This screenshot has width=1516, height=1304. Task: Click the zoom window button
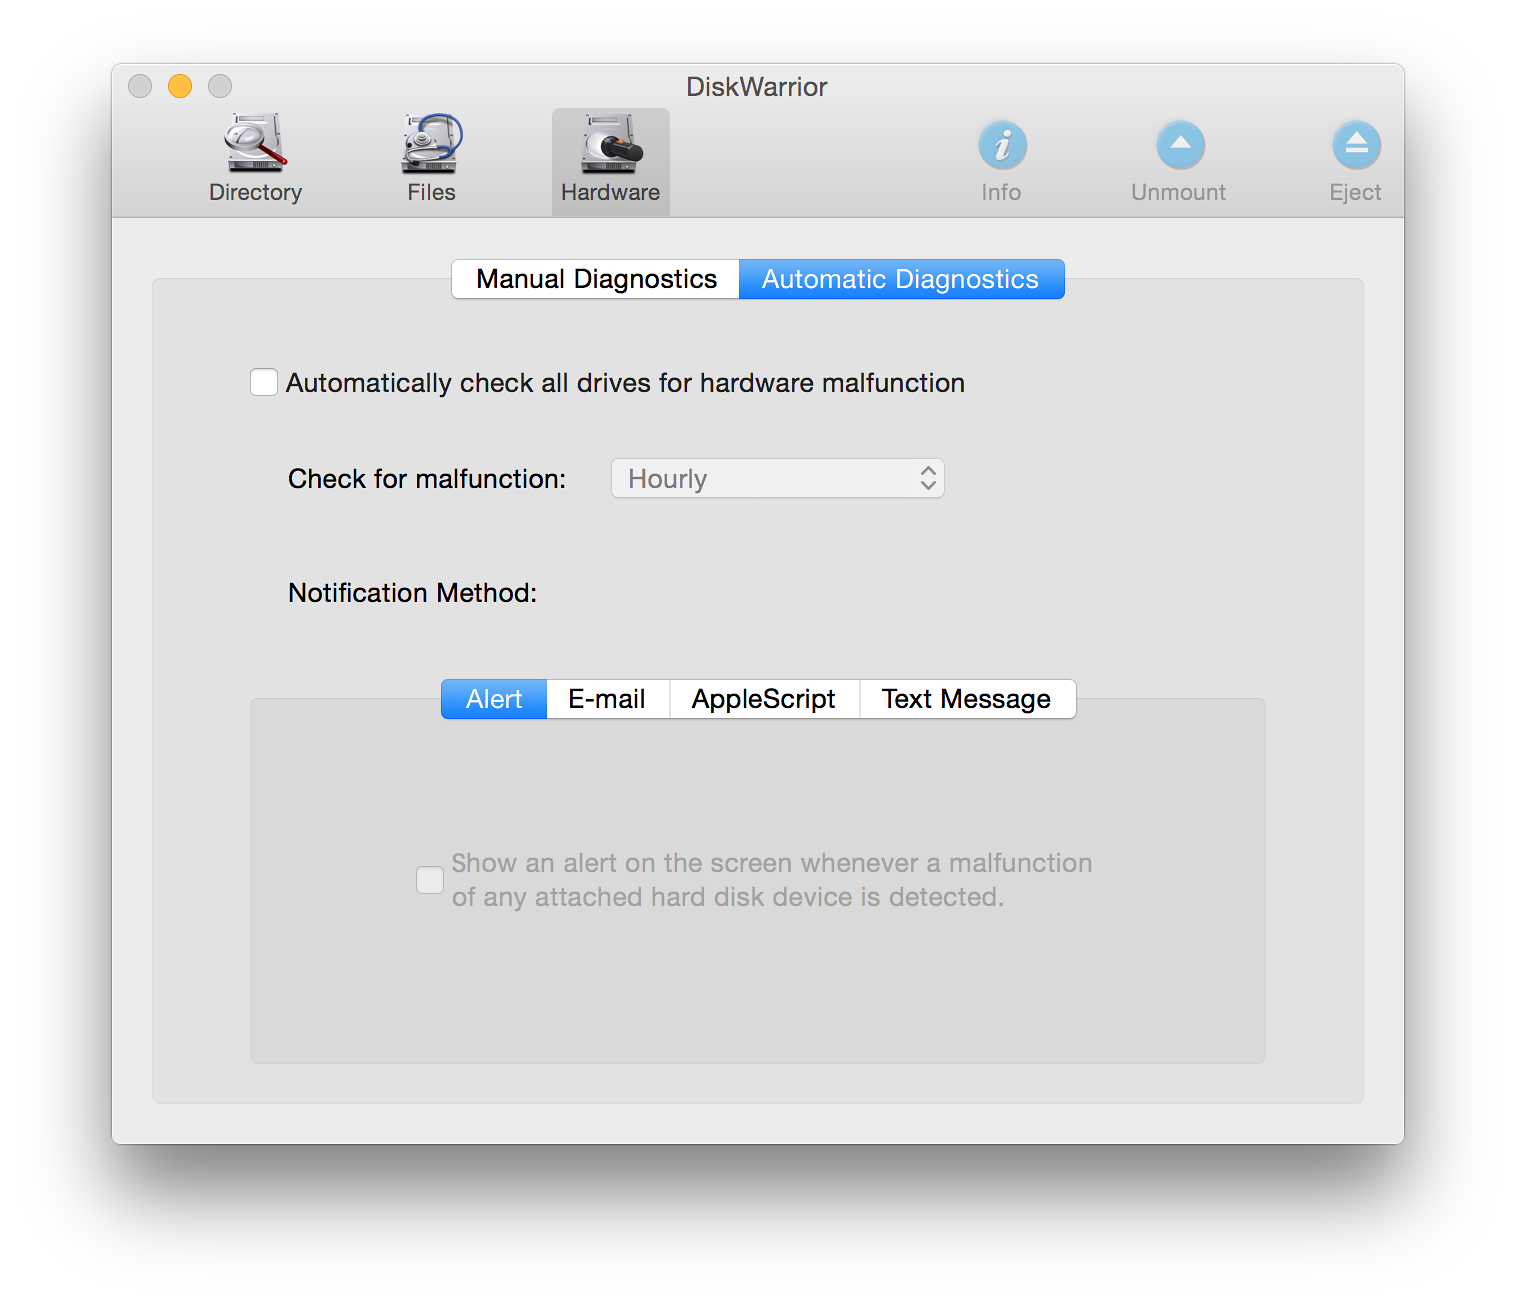tap(220, 86)
